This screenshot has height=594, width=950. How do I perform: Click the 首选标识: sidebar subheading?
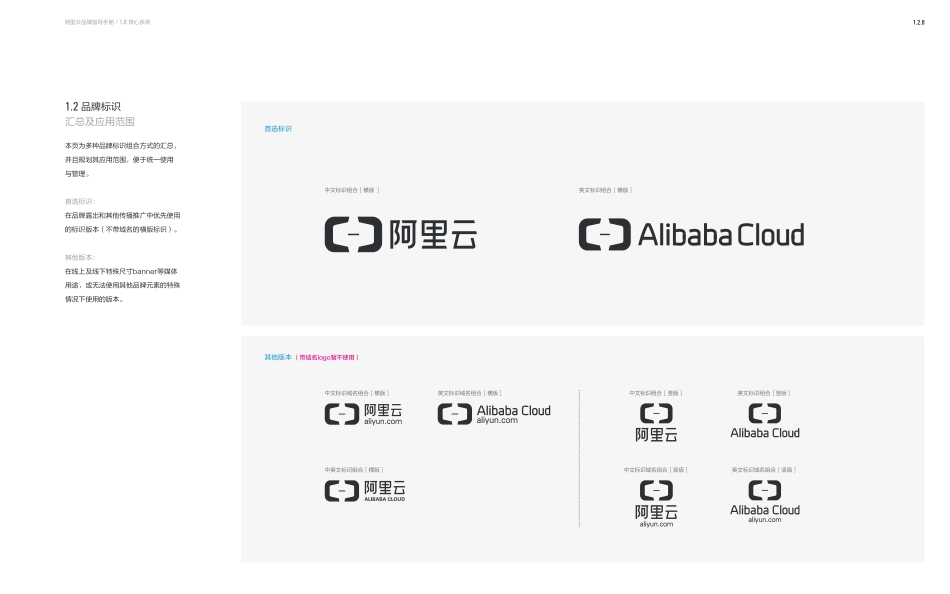(x=80, y=201)
